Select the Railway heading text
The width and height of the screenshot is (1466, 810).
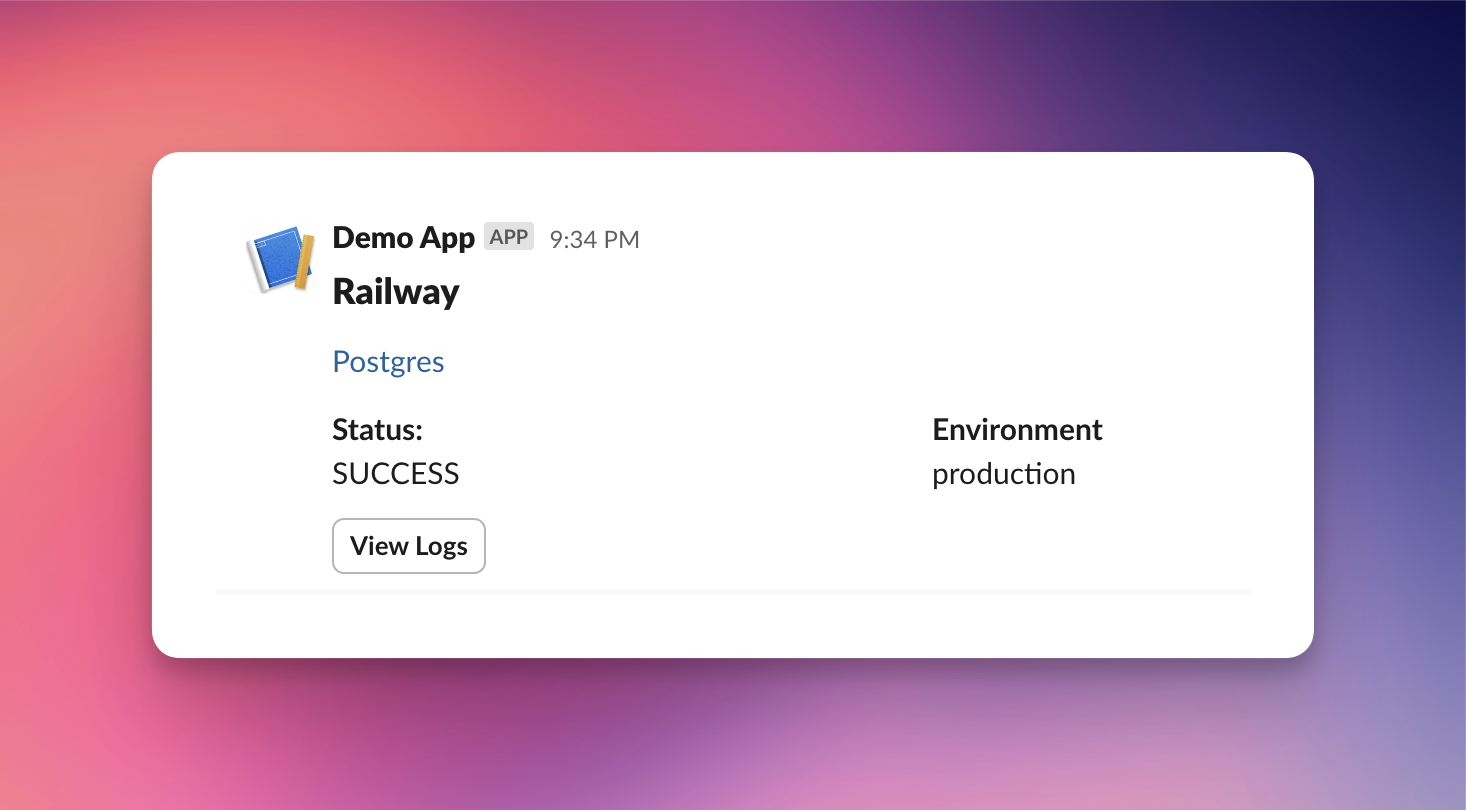click(396, 292)
